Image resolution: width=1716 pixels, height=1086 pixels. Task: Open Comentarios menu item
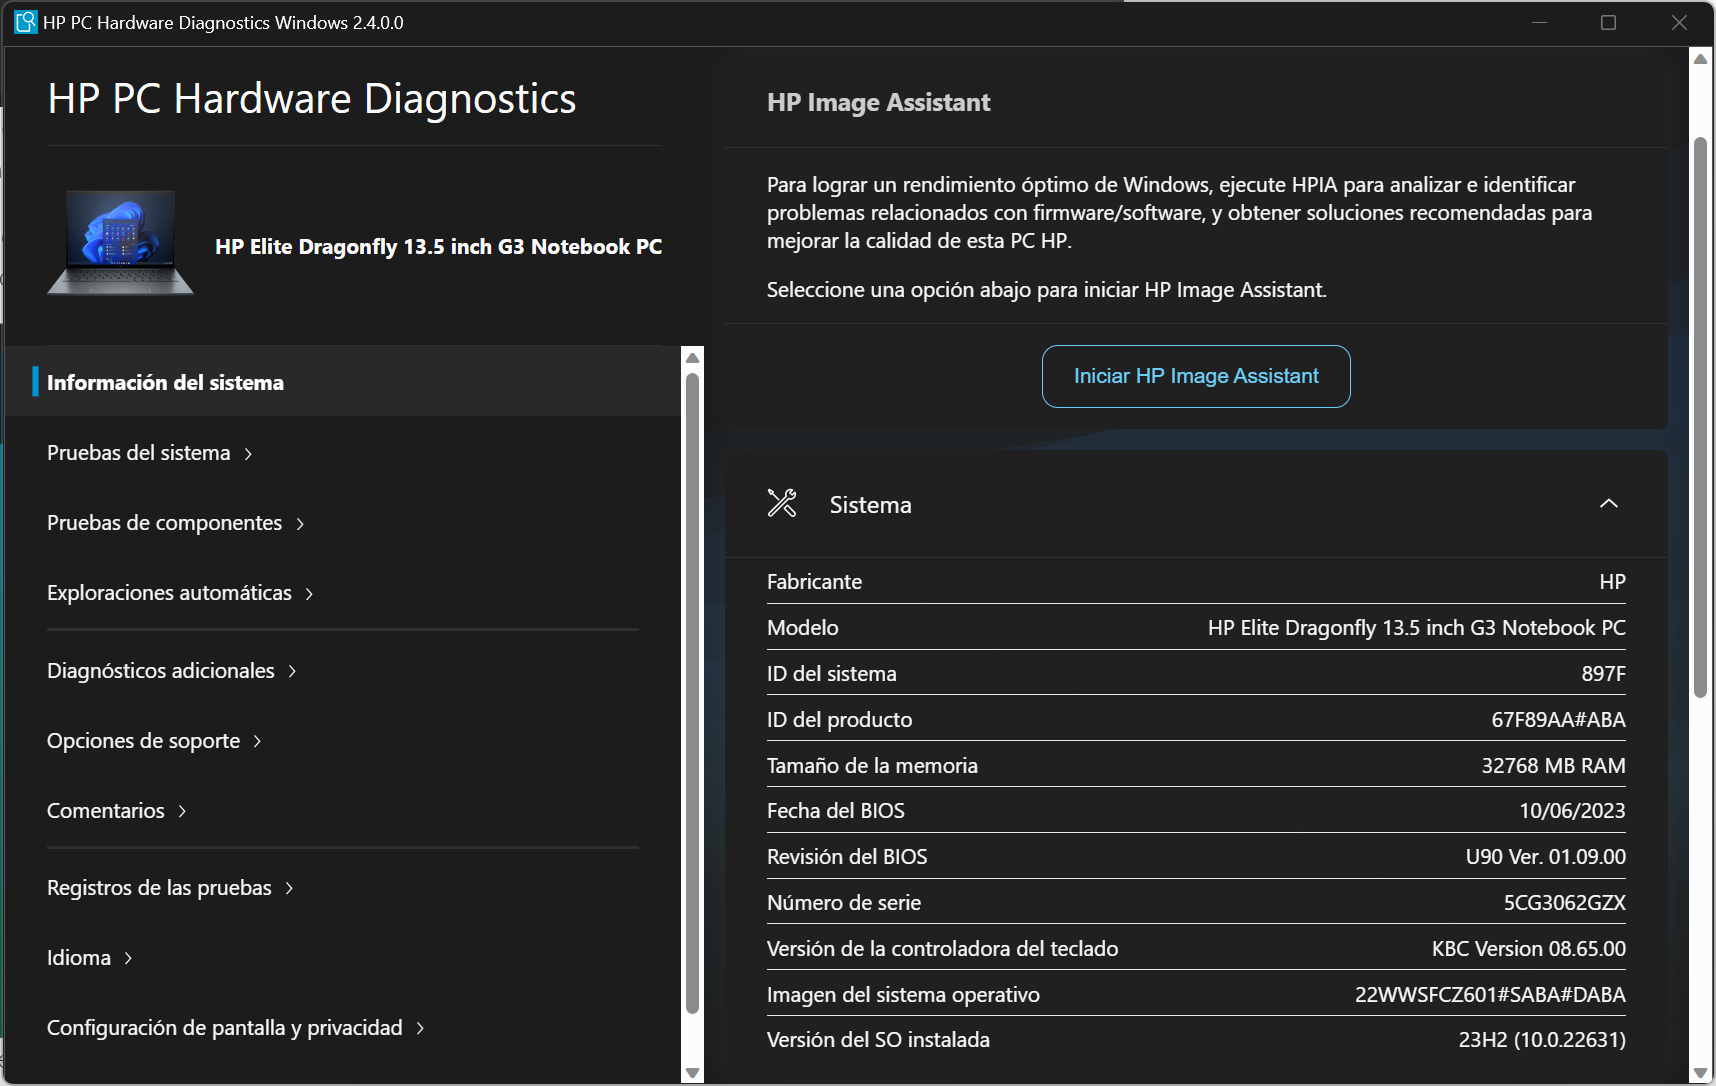click(x=106, y=811)
